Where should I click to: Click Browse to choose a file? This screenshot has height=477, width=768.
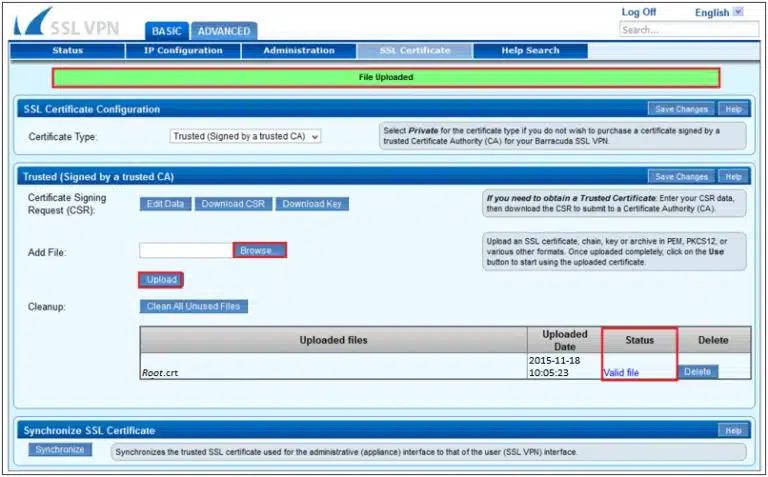pyautogui.click(x=260, y=250)
